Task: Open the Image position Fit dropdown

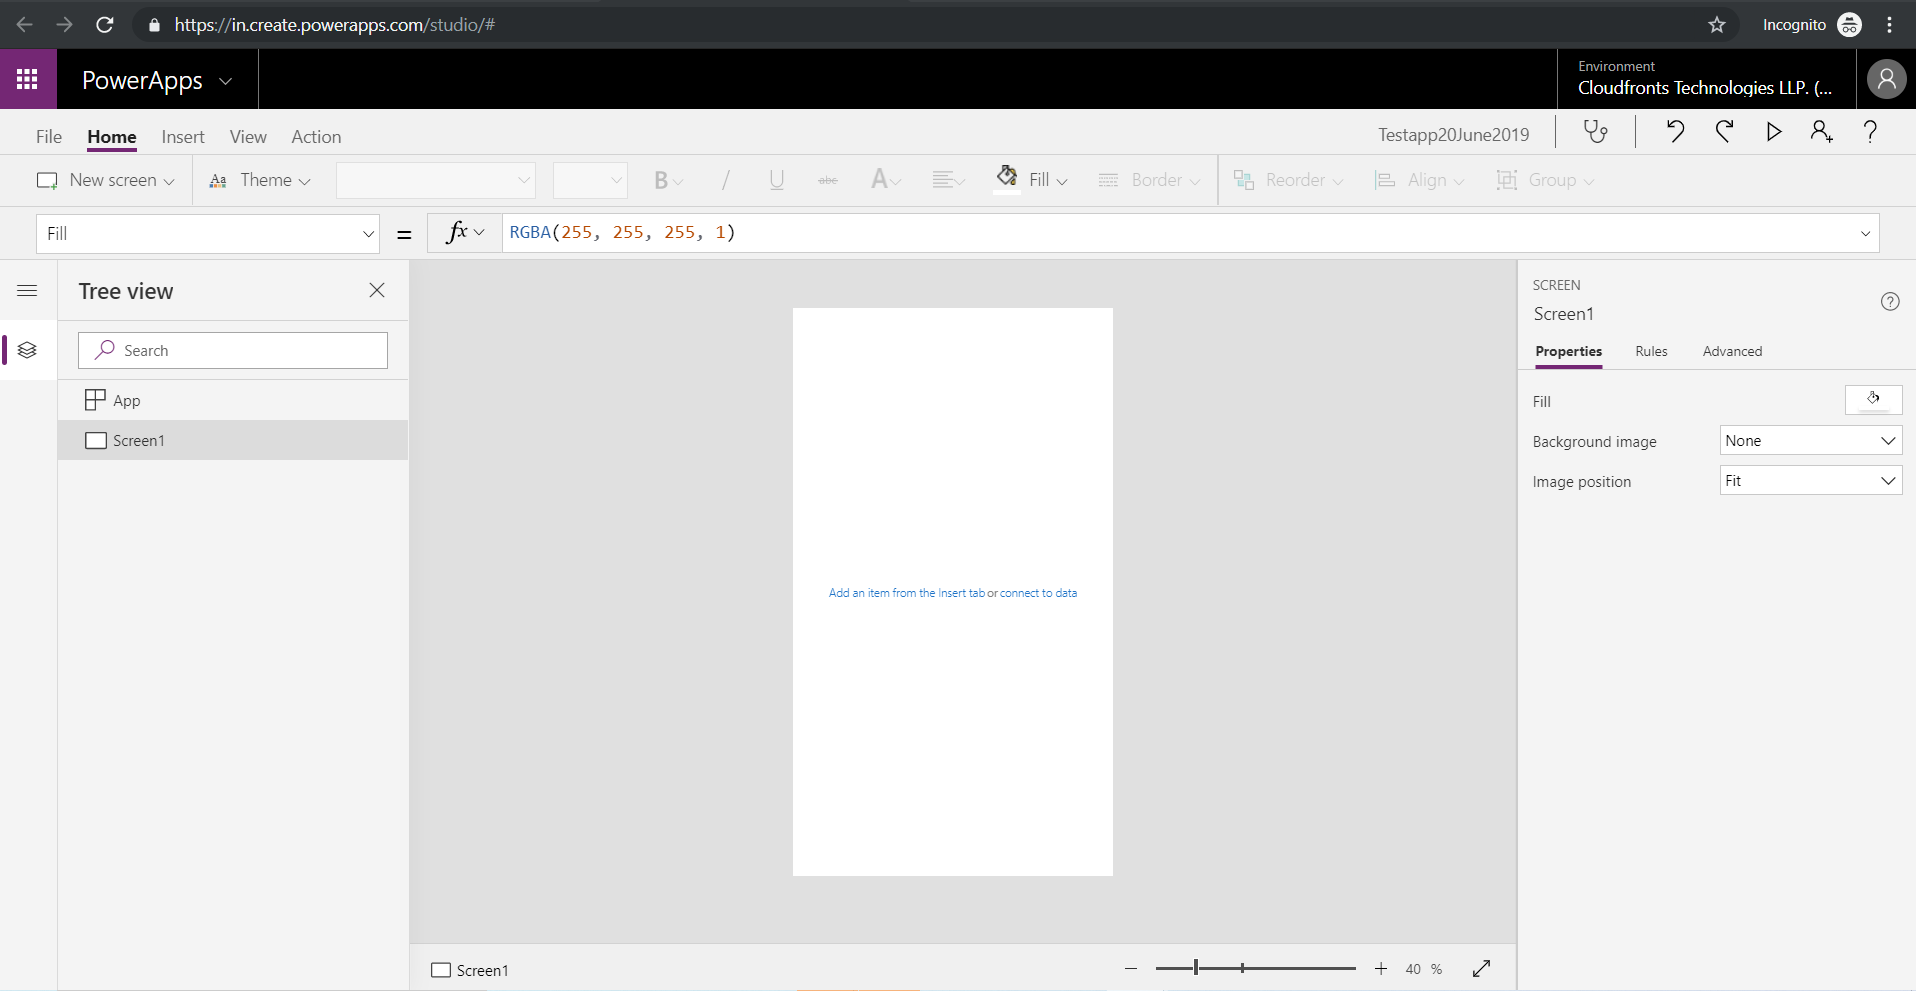Action: [x=1811, y=481]
